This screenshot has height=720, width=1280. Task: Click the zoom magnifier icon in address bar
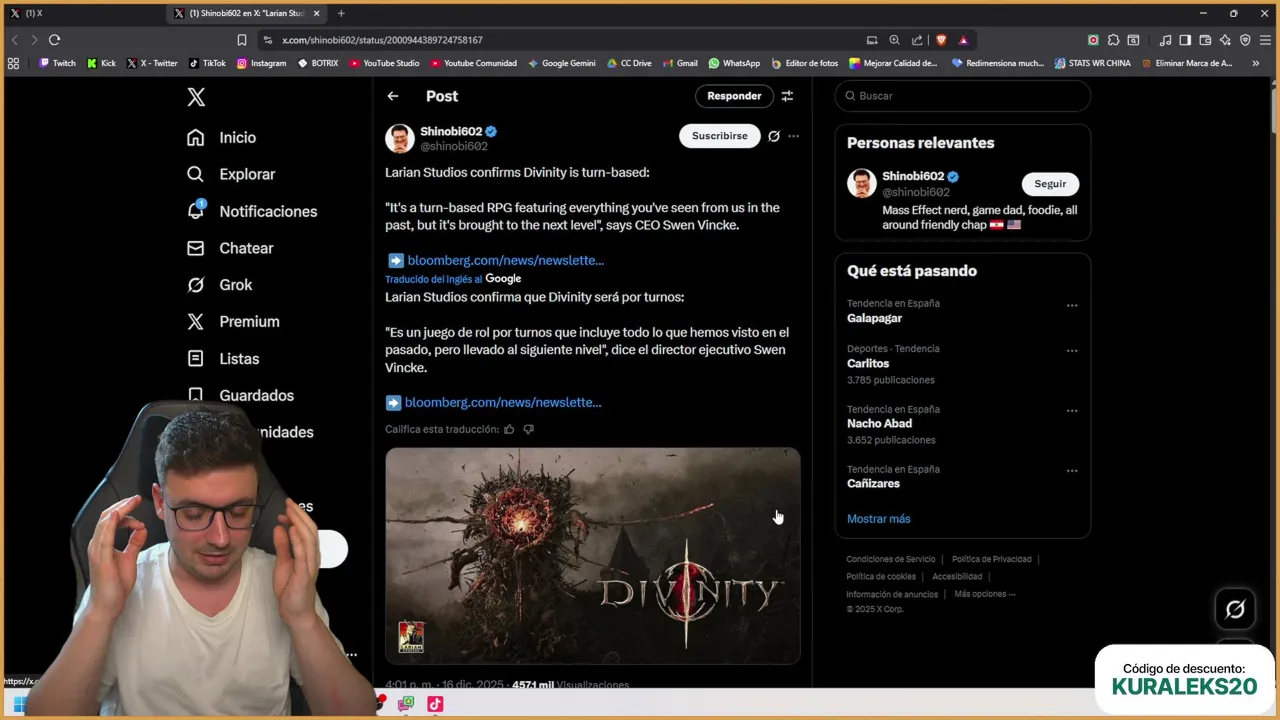894,40
